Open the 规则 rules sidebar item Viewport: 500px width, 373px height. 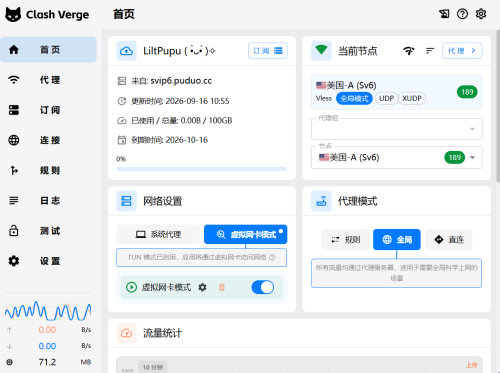tap(48, 170)
